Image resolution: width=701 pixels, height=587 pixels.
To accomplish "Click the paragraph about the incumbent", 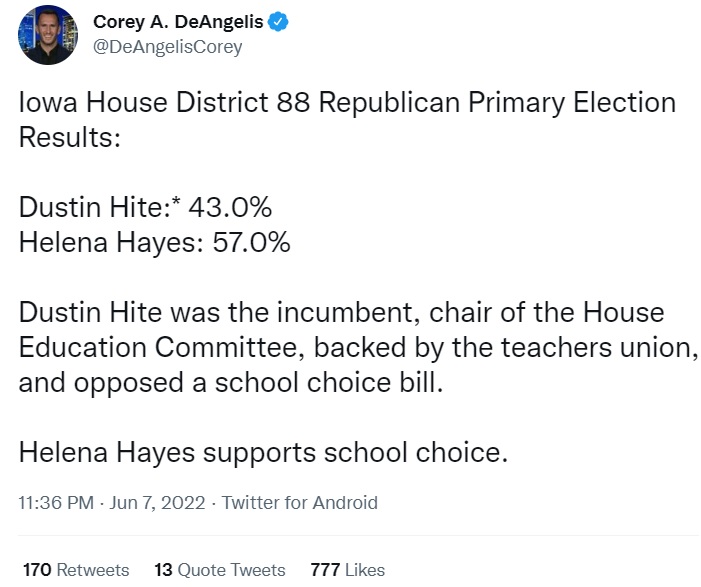I will click(x=358, y=347).
